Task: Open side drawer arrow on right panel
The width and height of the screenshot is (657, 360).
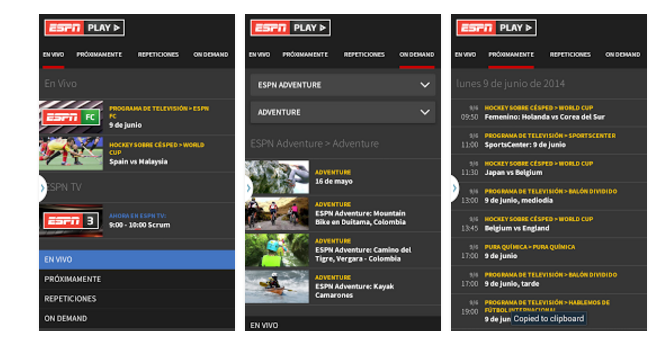Action: (455, 188)
